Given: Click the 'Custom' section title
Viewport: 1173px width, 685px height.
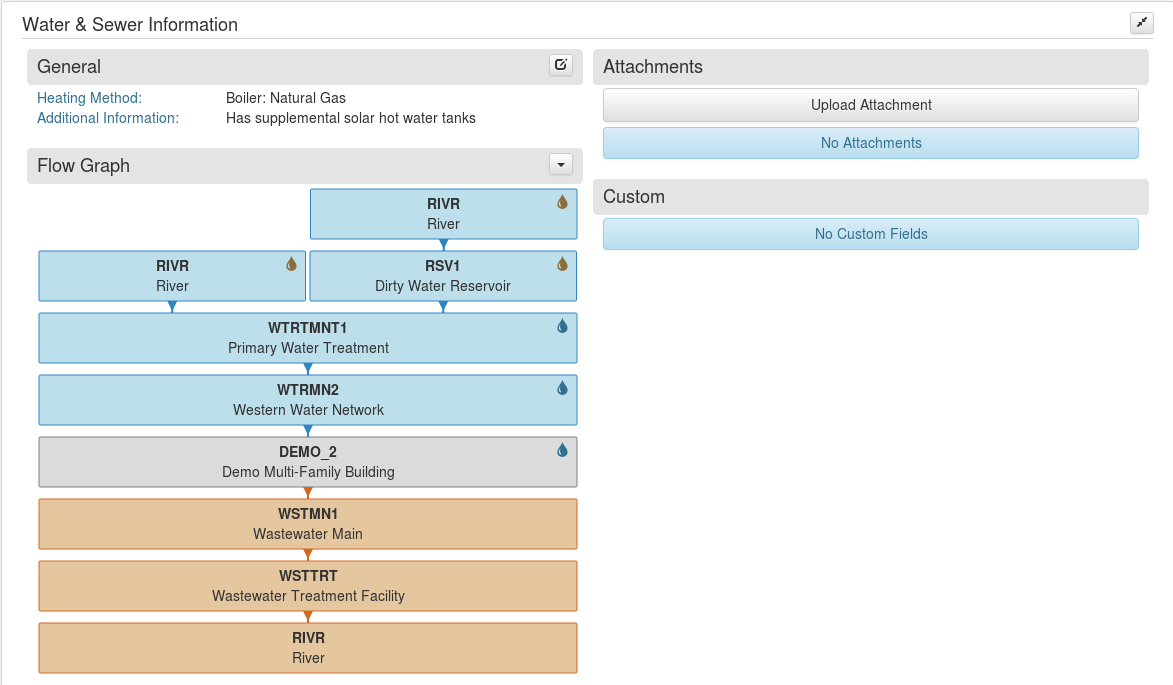Looking at the screenshot, I should pos(634,197).
